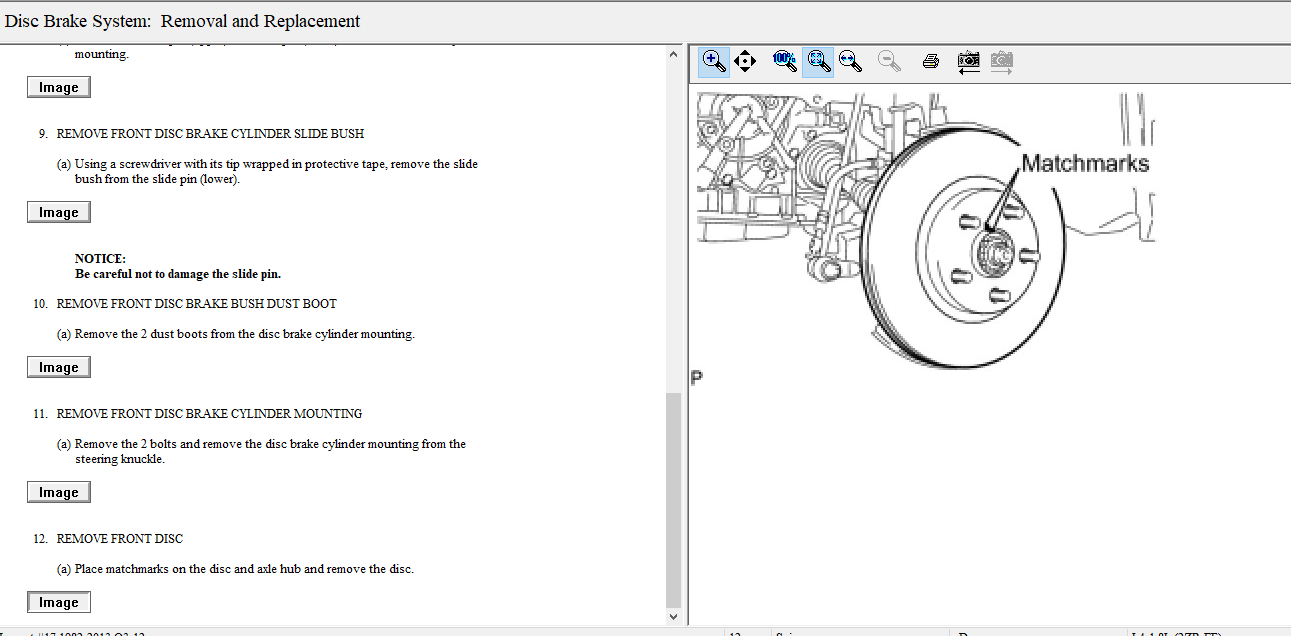Viewport: 1291px width, 636px height.
Task: Activate the pan arrows tool
Action: (745, 61)
